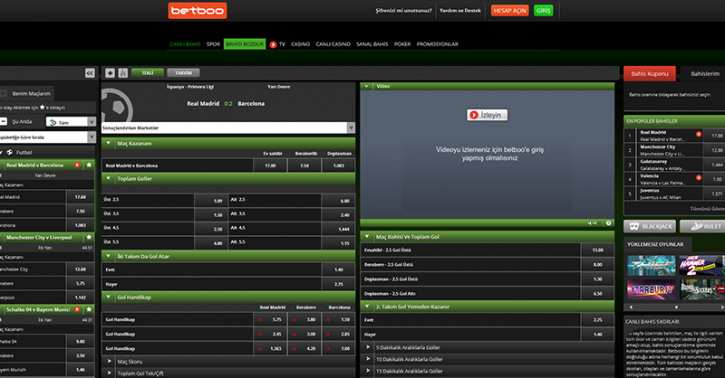
Task: Click live stream icon on Schalke 04 row
Action: tap(77, 310)
